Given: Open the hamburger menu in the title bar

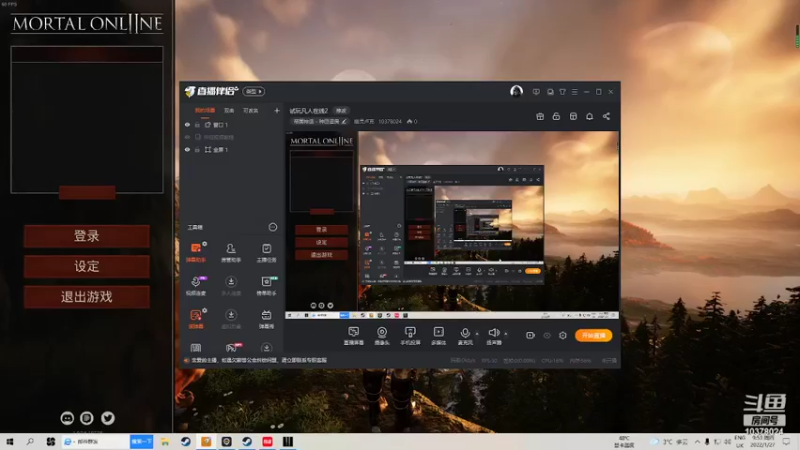Looking at the screenshot, I should (x=574, y=92).
